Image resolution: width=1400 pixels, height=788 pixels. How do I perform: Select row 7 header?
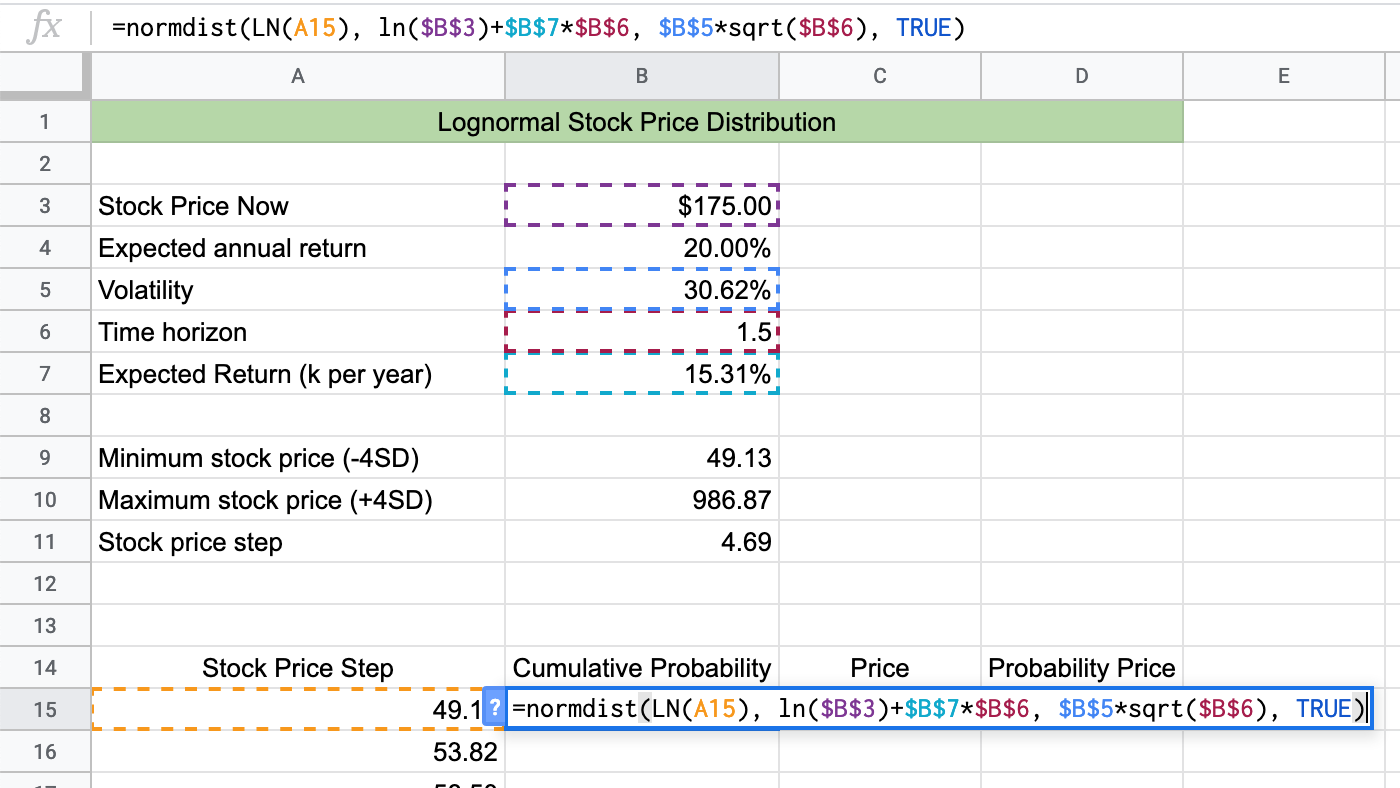tap(45, 374)
